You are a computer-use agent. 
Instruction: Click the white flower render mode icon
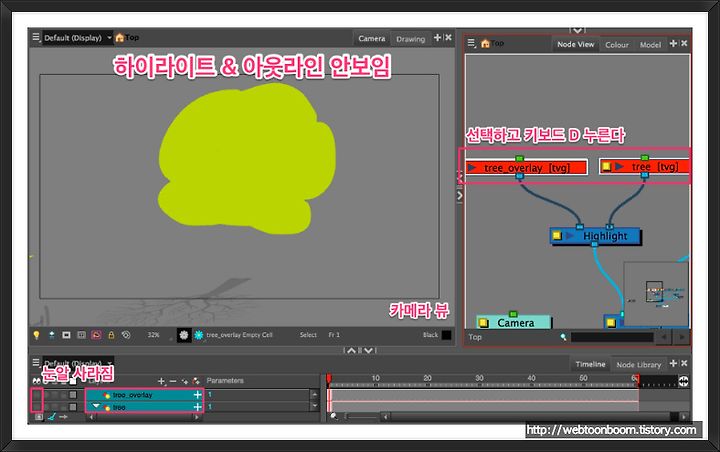pos(184,335)
